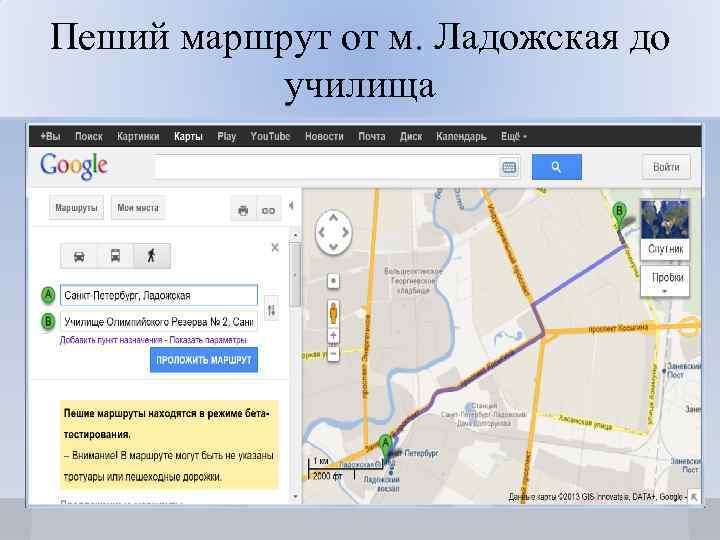Zoom out with the minus button

[x=333, y=354]
